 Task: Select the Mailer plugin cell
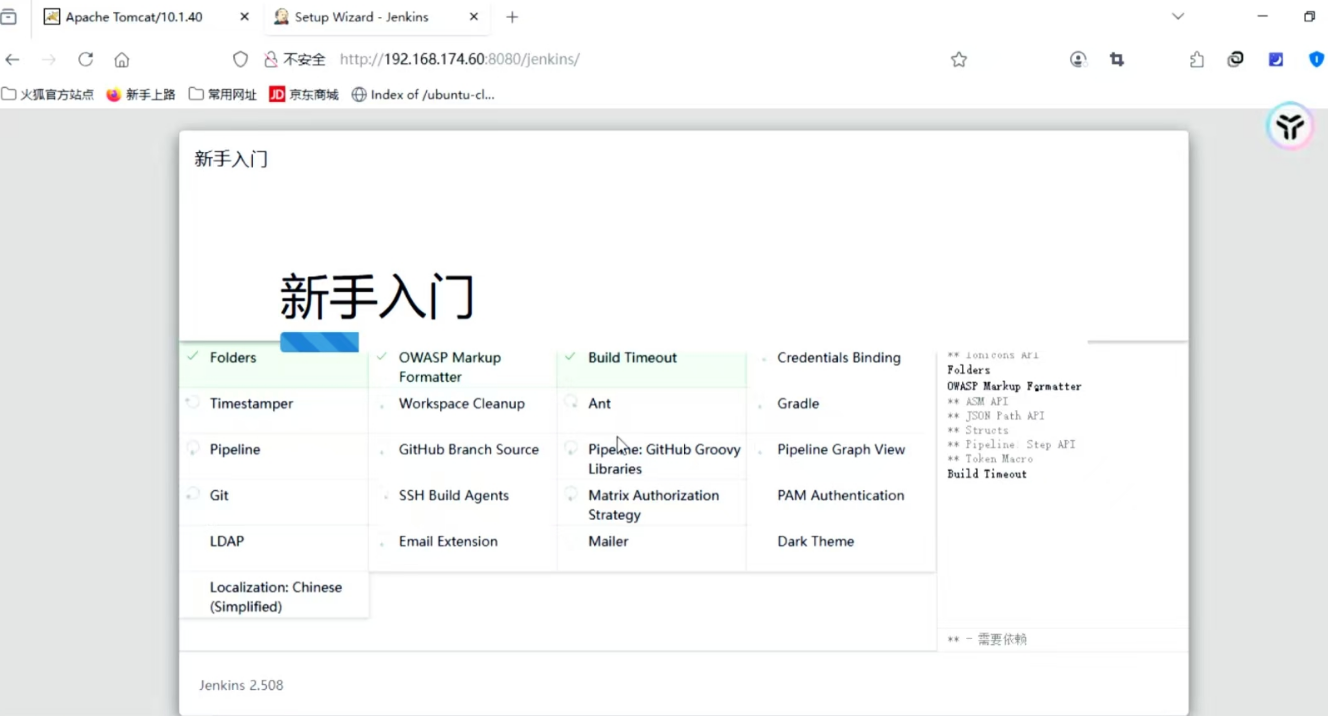click(652, 548)
